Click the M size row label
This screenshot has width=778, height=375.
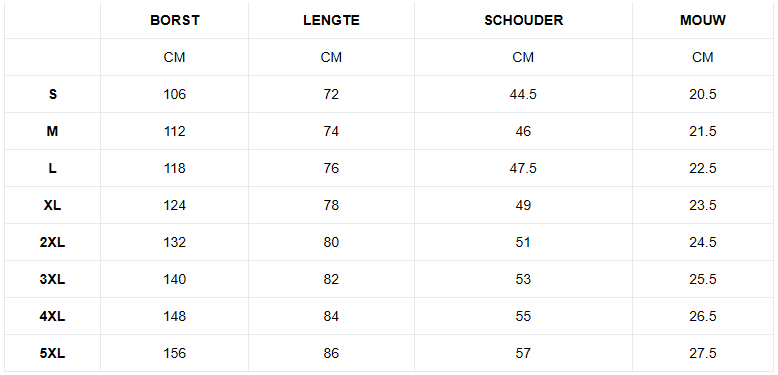pos(53,131)
